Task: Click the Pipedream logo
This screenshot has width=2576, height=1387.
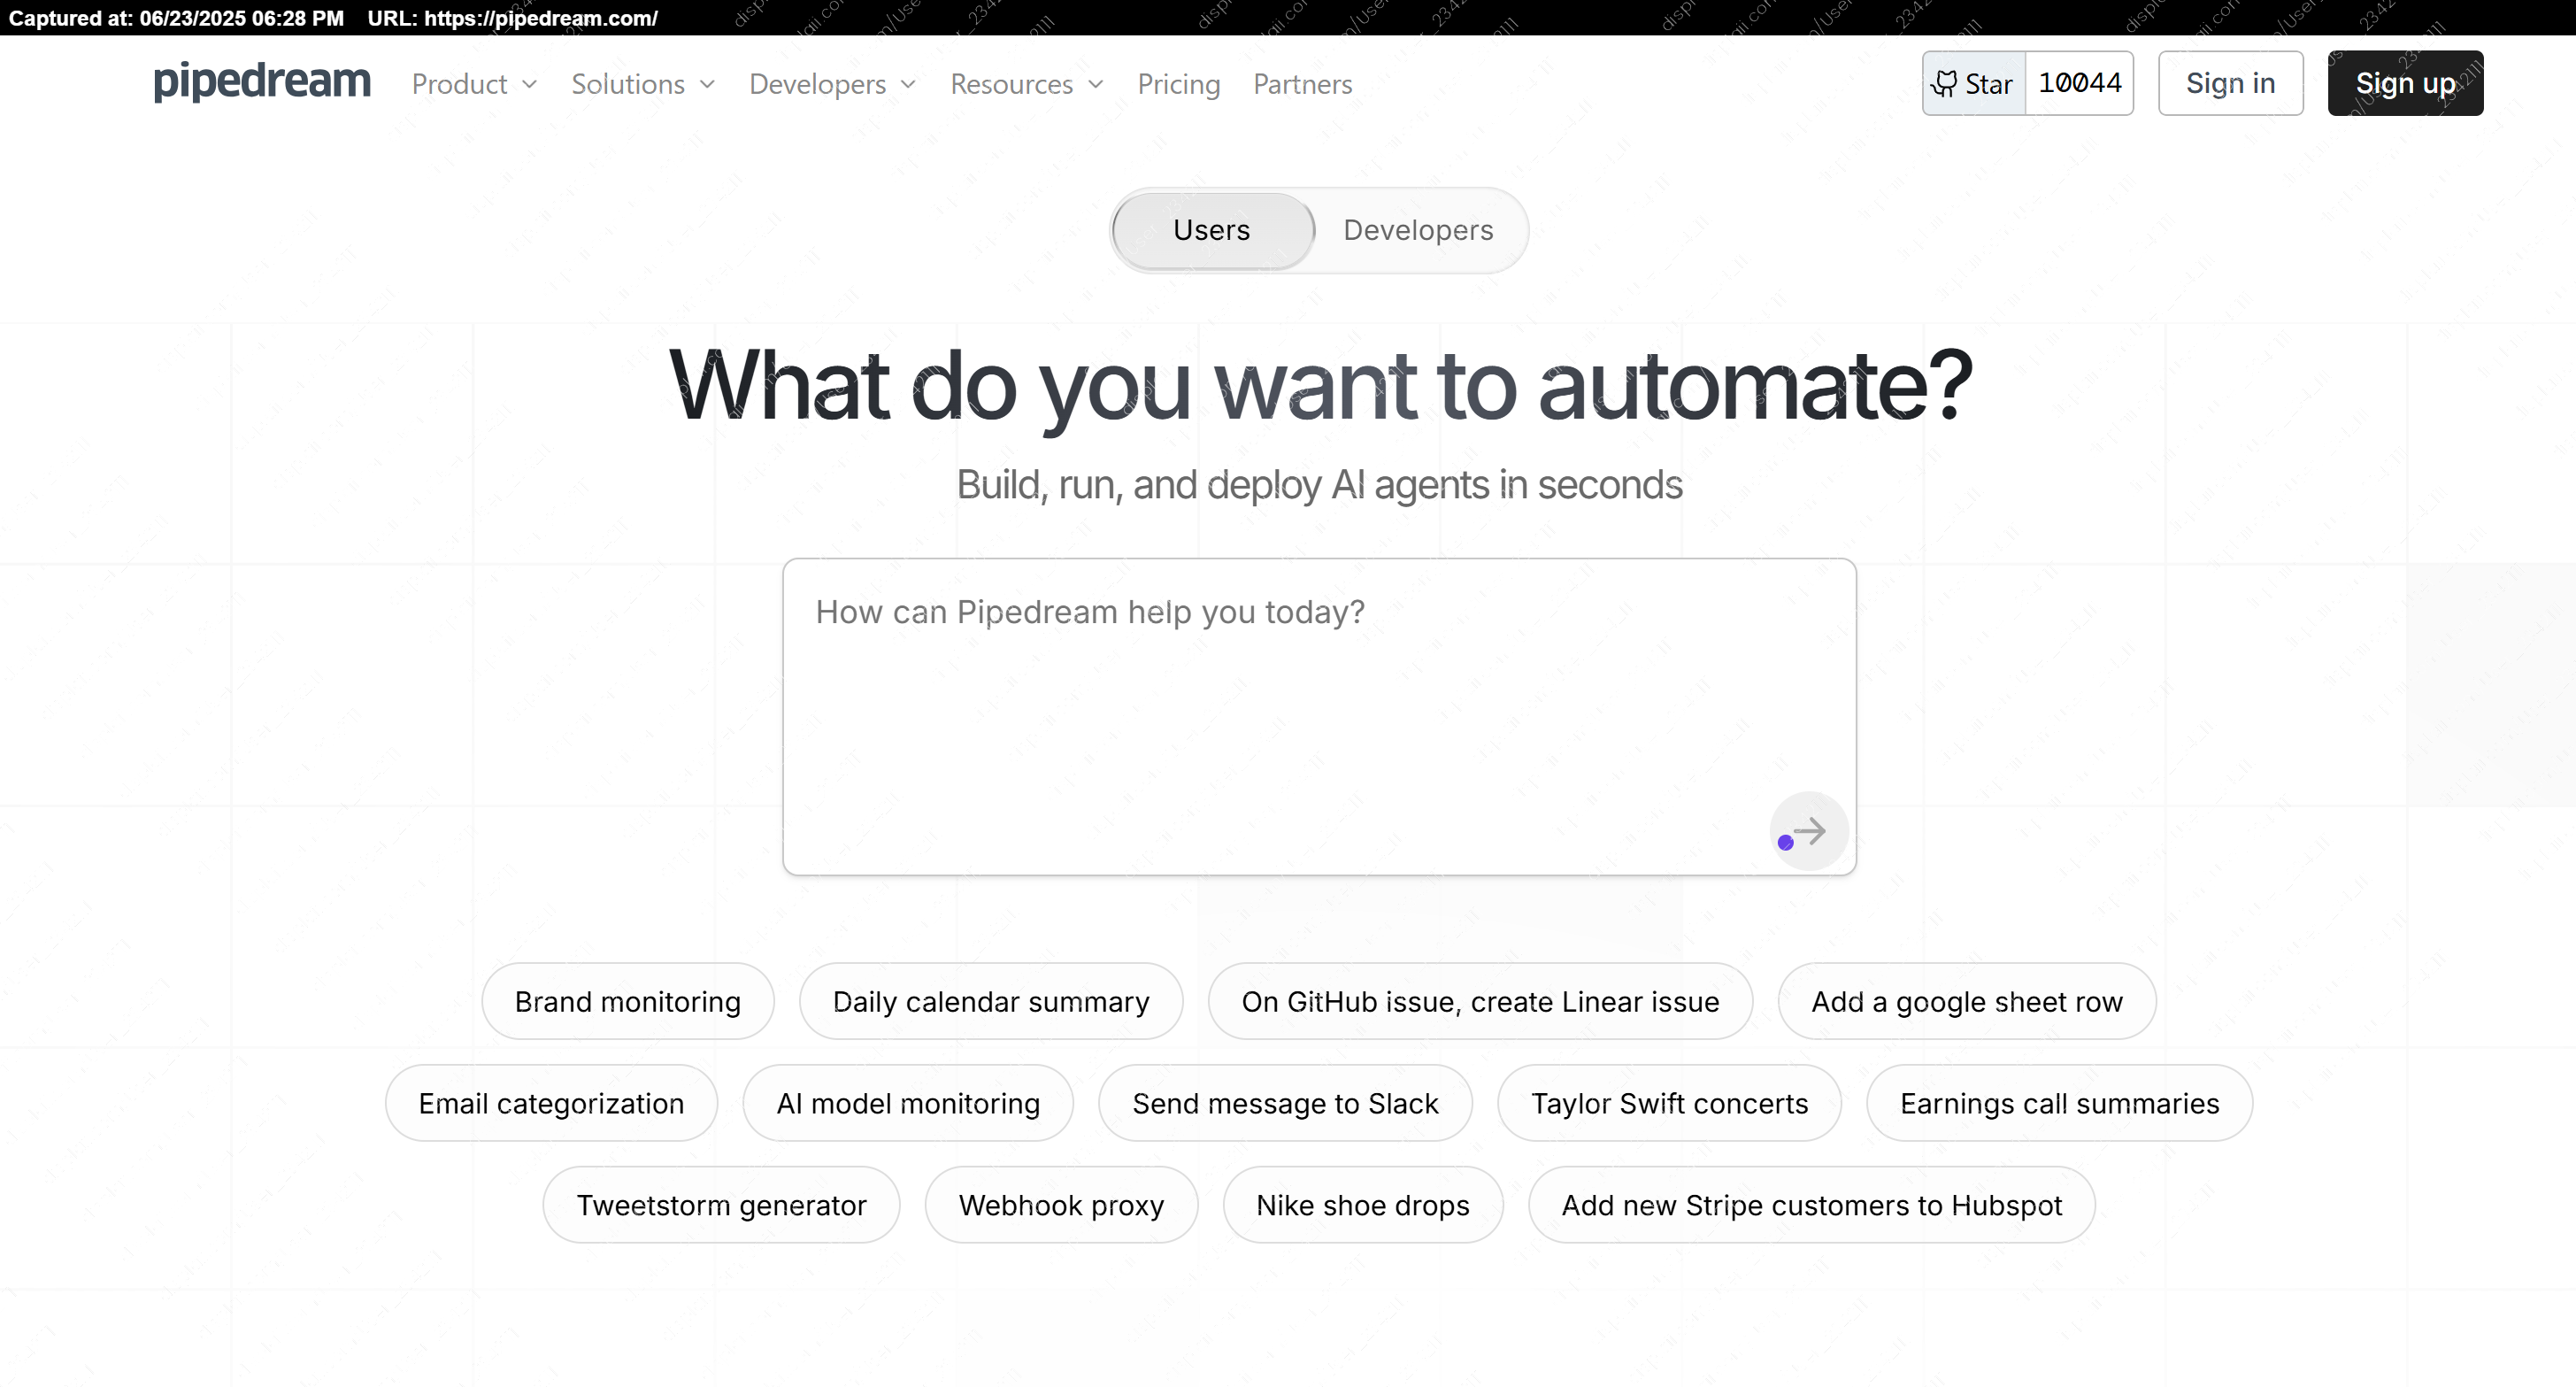Action: [x=262, y=82]
